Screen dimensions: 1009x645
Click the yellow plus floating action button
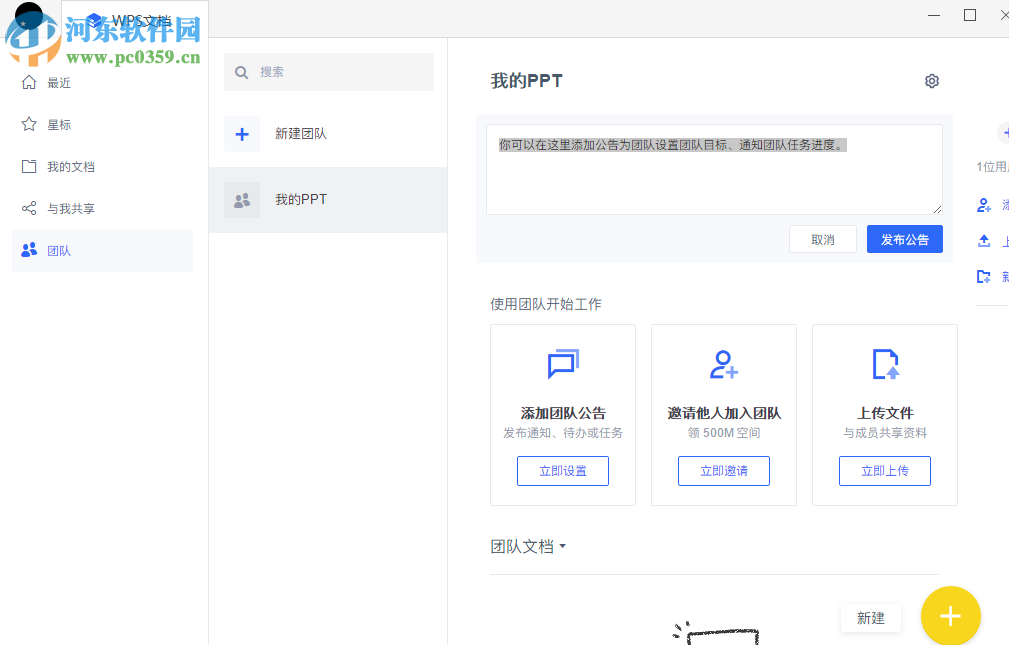click(x=950, y=615)
